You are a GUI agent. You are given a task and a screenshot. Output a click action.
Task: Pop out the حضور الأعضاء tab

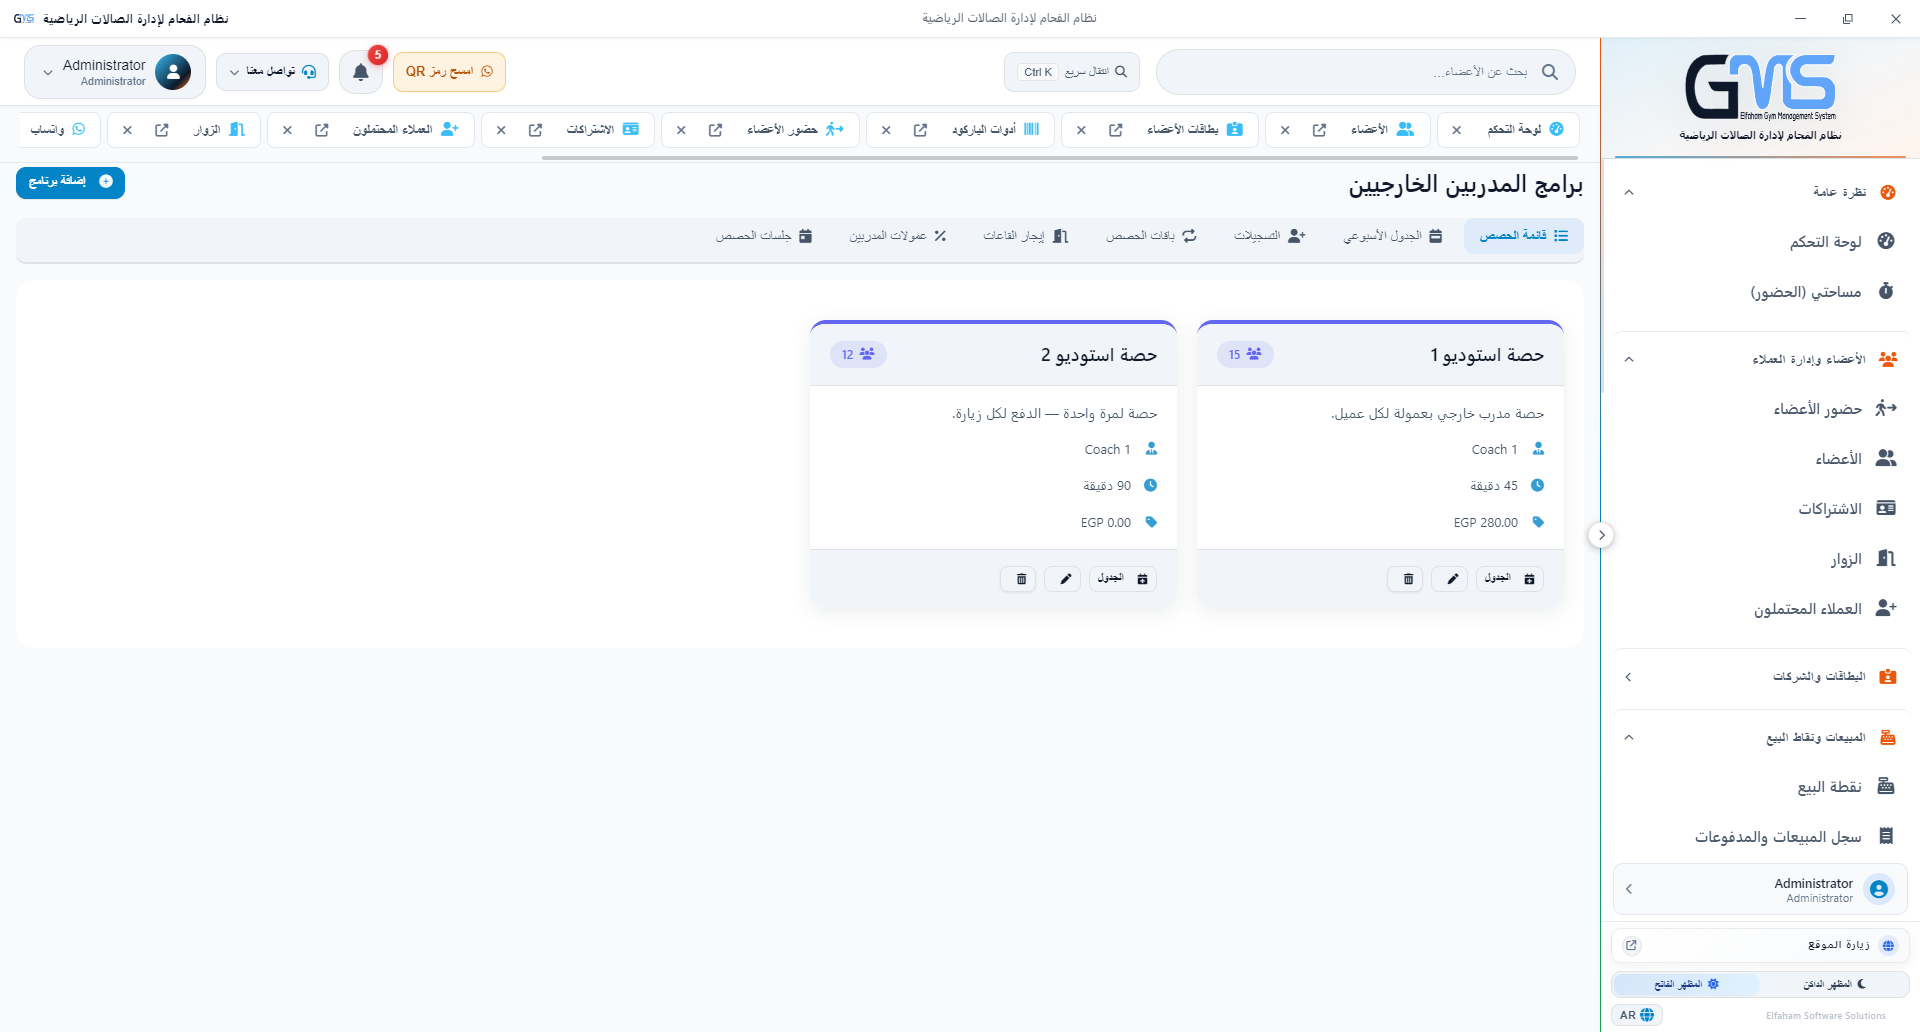coord(715,130)
